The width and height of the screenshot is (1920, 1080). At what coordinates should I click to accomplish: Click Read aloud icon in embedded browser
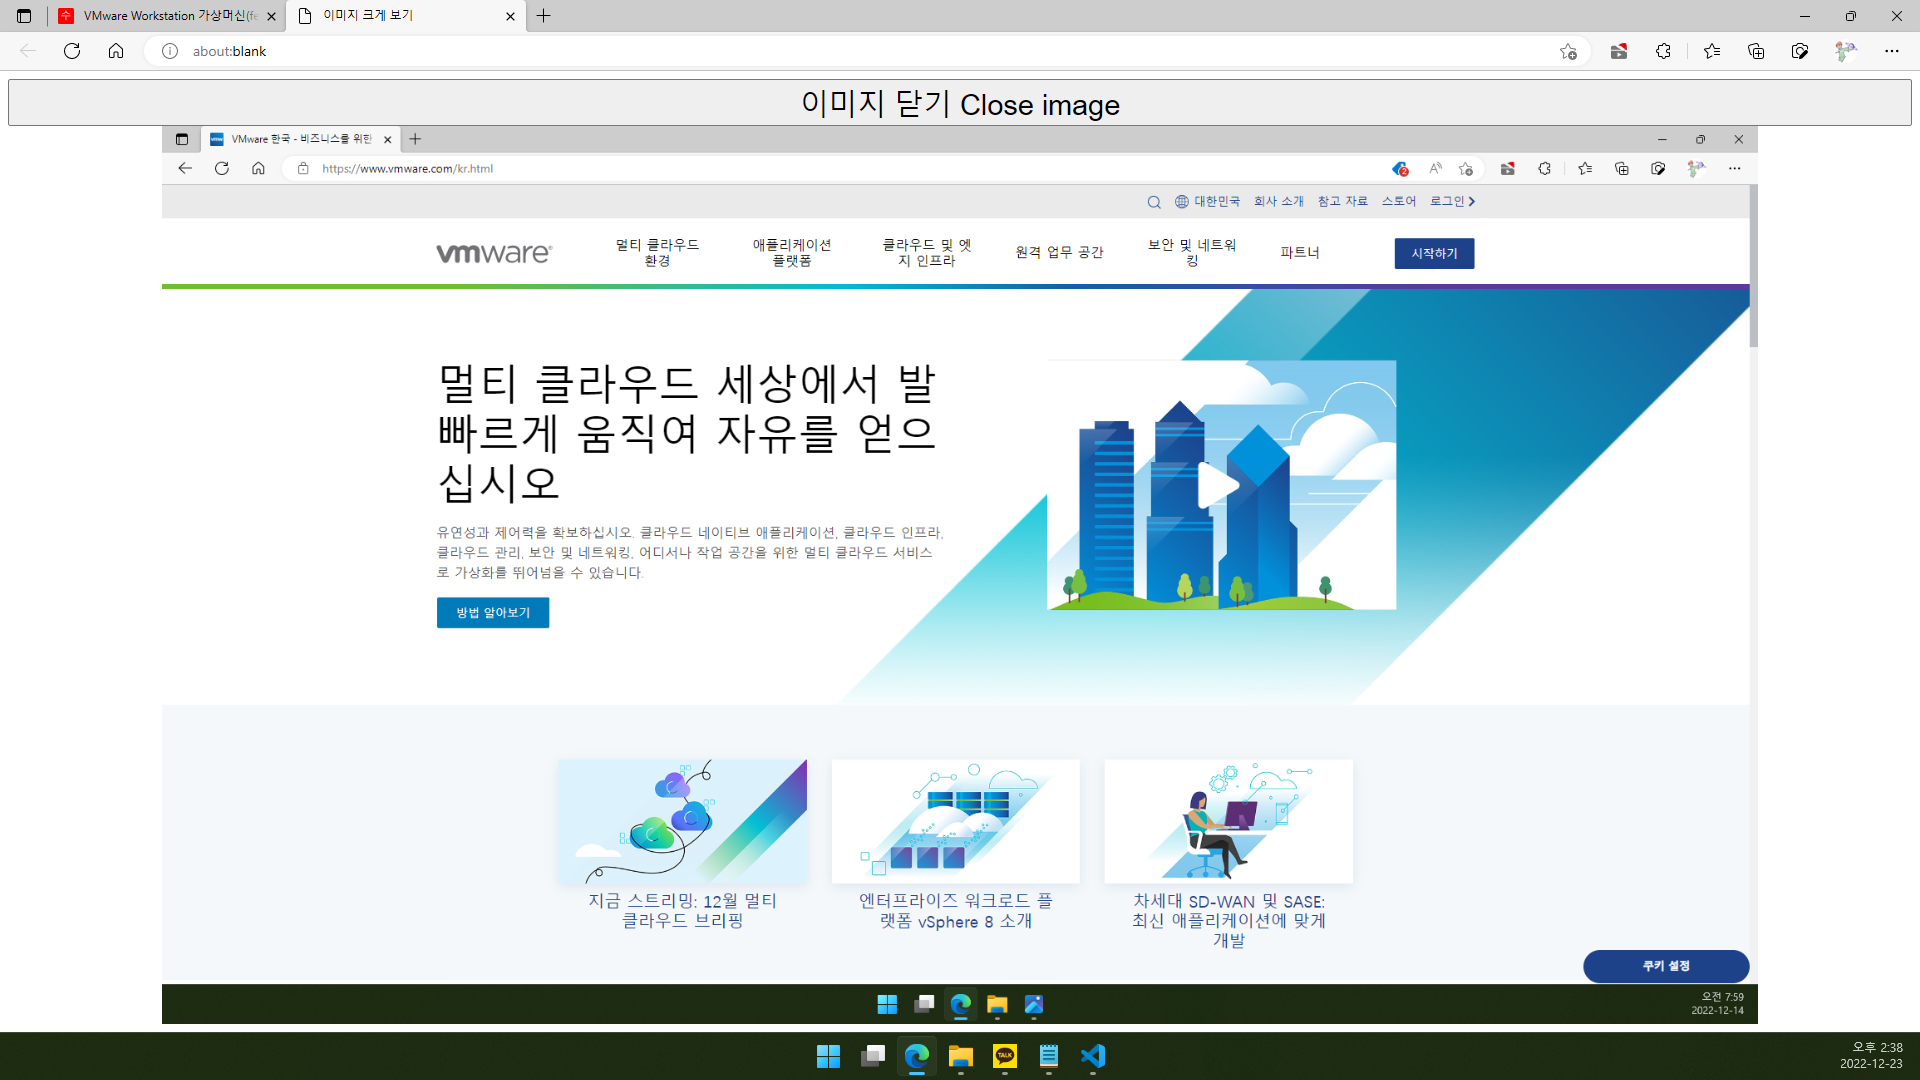(x=1435, y=169)
